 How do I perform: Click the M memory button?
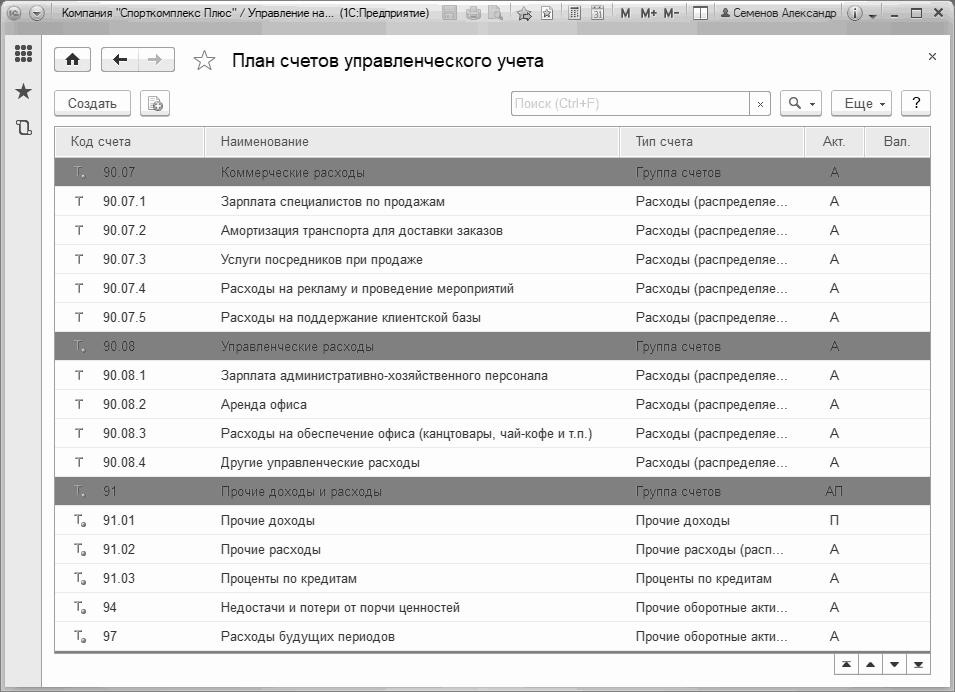(x=625, y=13)
